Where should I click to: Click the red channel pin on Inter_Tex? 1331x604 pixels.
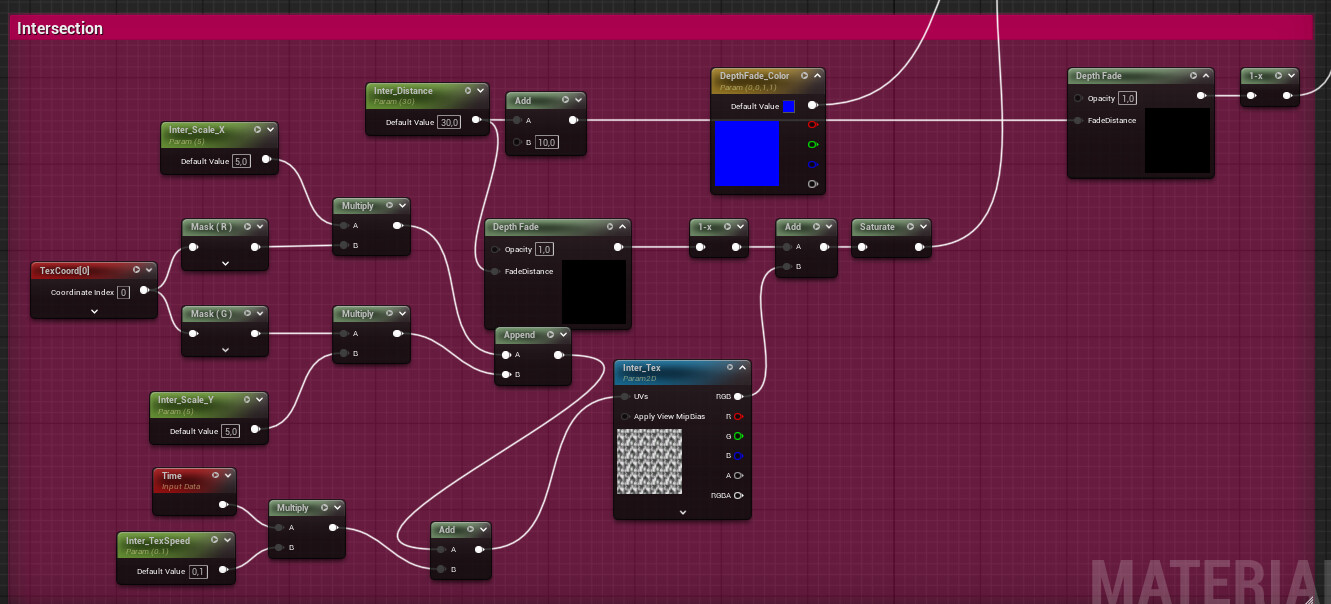tap(738, 416)
